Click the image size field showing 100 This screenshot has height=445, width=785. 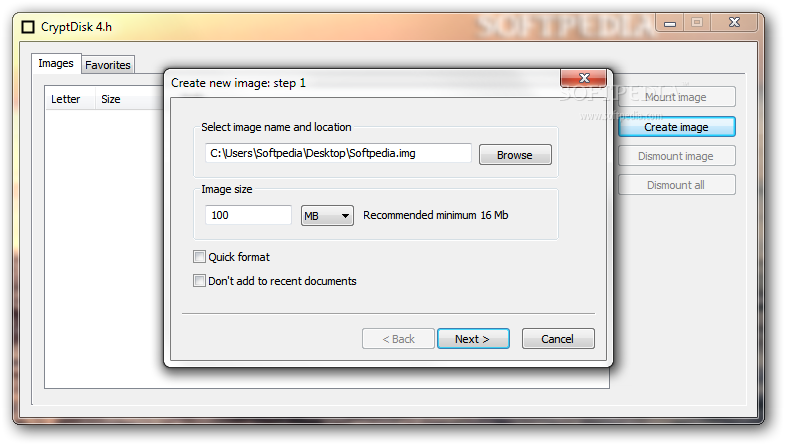pos(248,215)
